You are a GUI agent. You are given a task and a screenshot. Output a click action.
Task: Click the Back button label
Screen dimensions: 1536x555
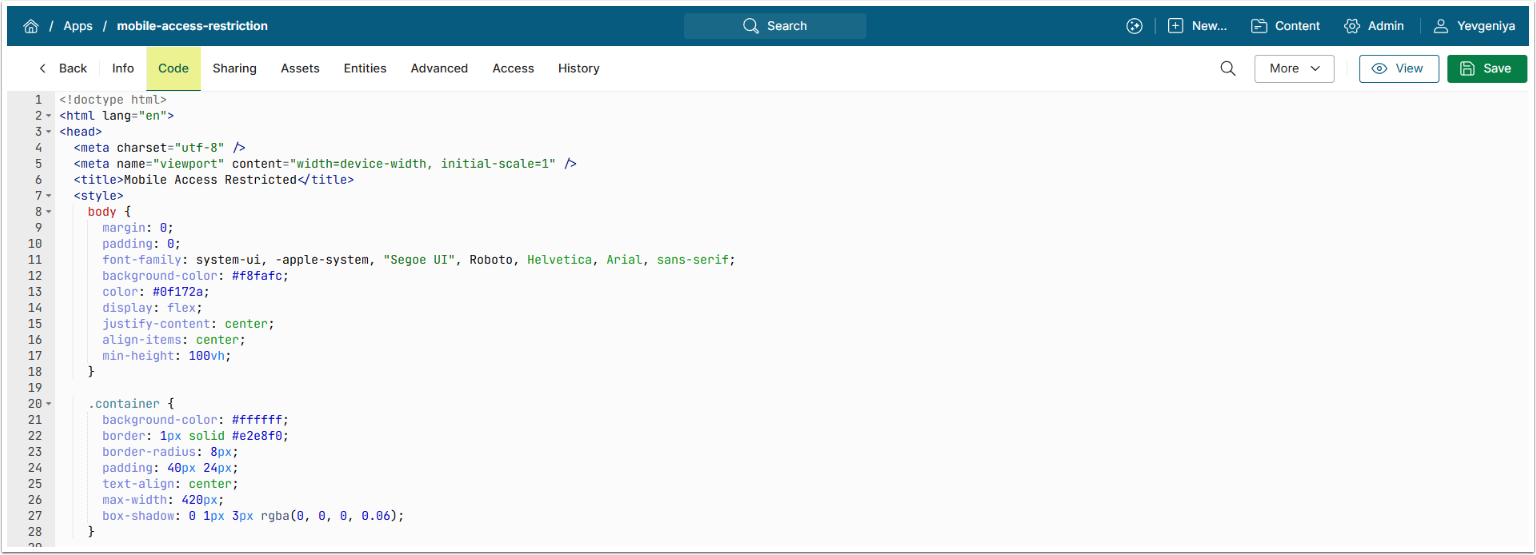(73, 69)
